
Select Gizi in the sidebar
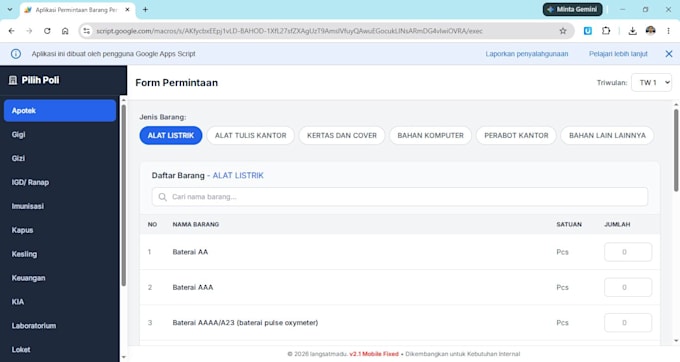pos(60,158)
